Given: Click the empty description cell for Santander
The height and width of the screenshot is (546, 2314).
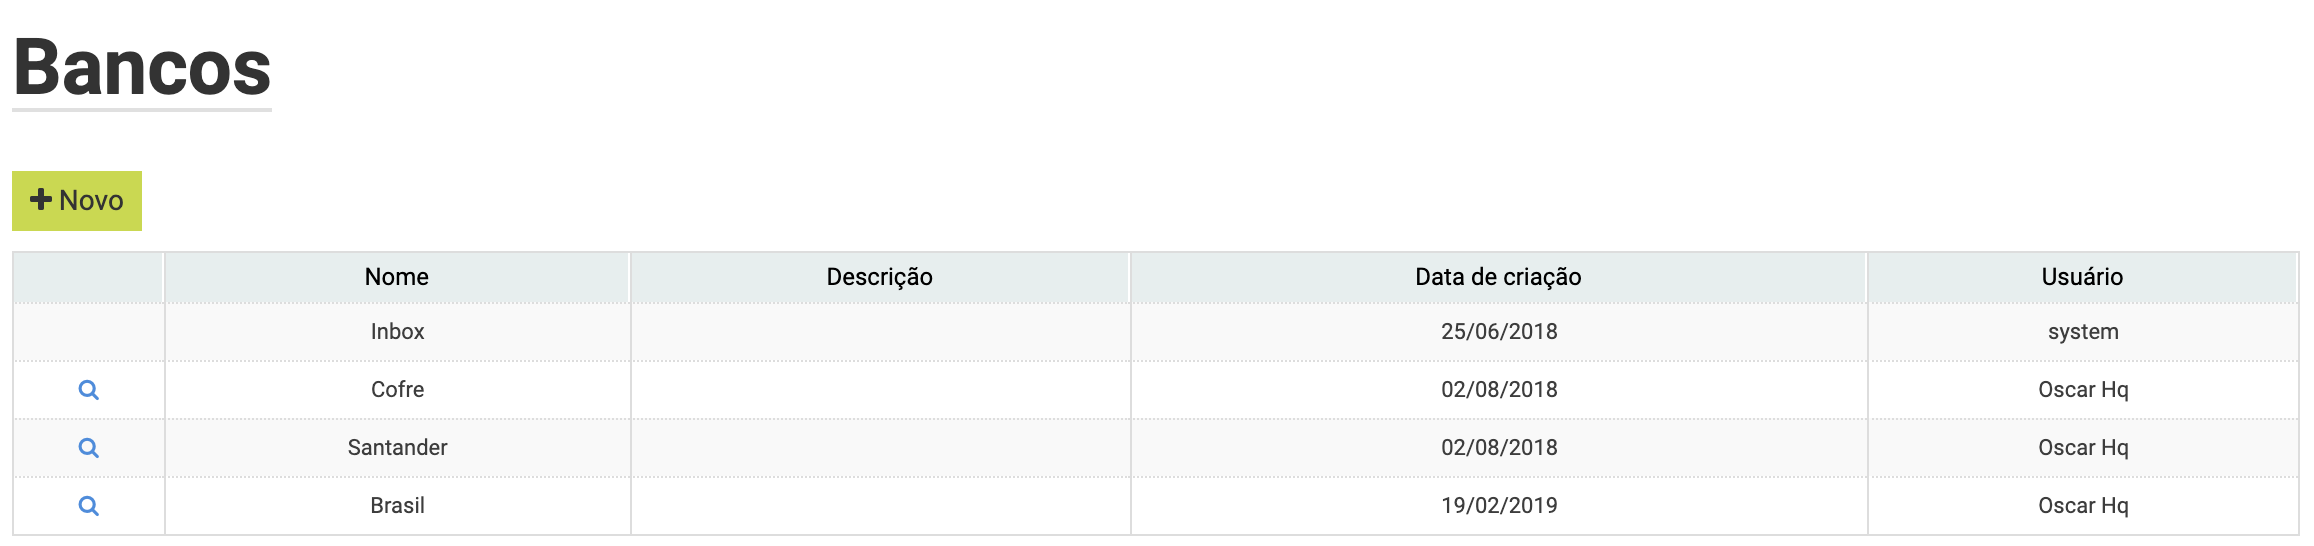Looking at the screenshot, I should (880, 448).
